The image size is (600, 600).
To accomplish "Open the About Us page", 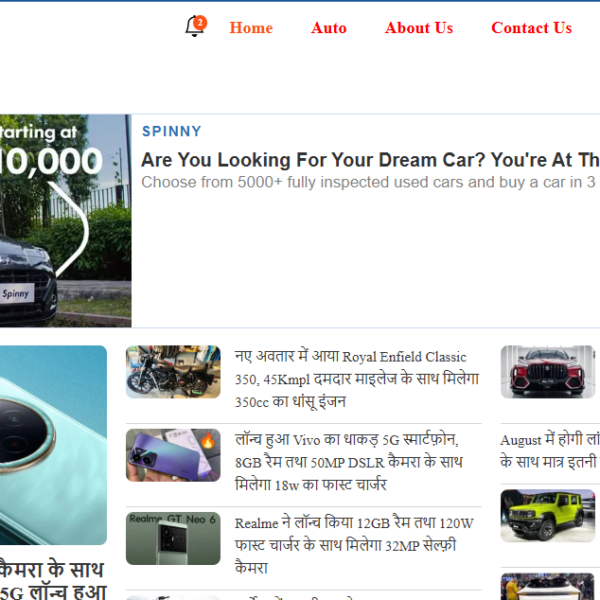I will pos(419,28).
